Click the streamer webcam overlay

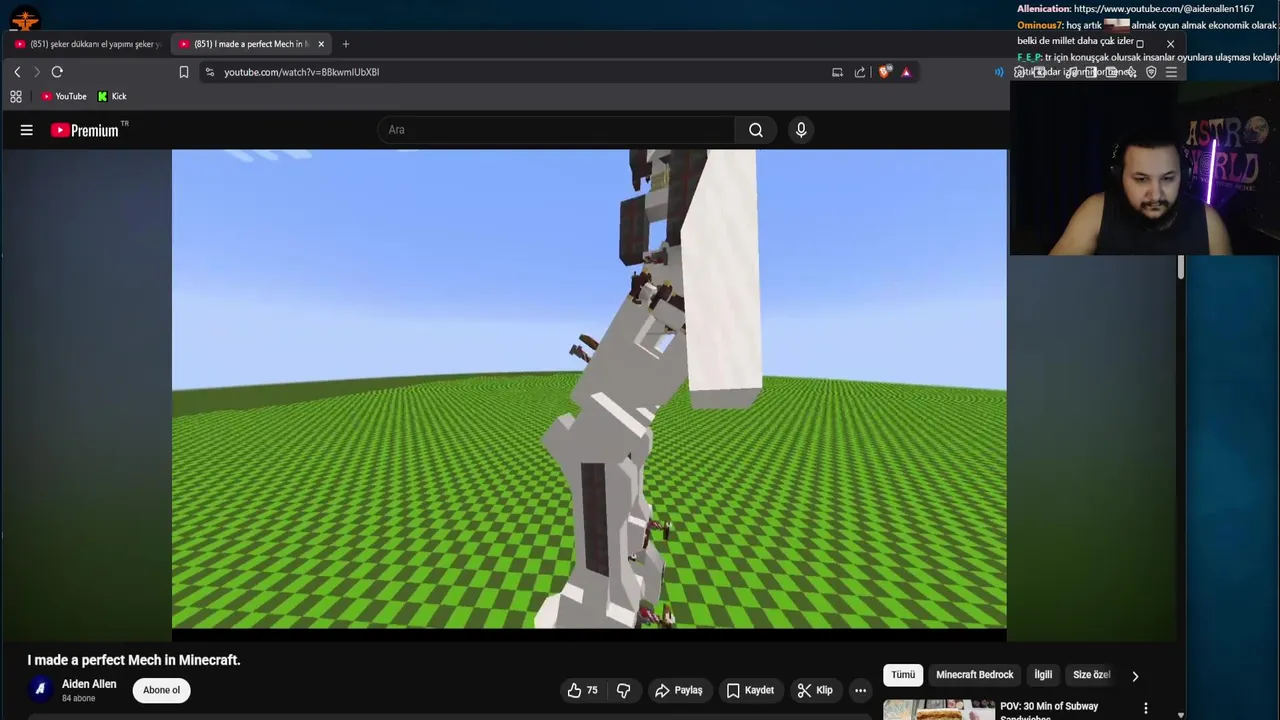coord(1145,168)
